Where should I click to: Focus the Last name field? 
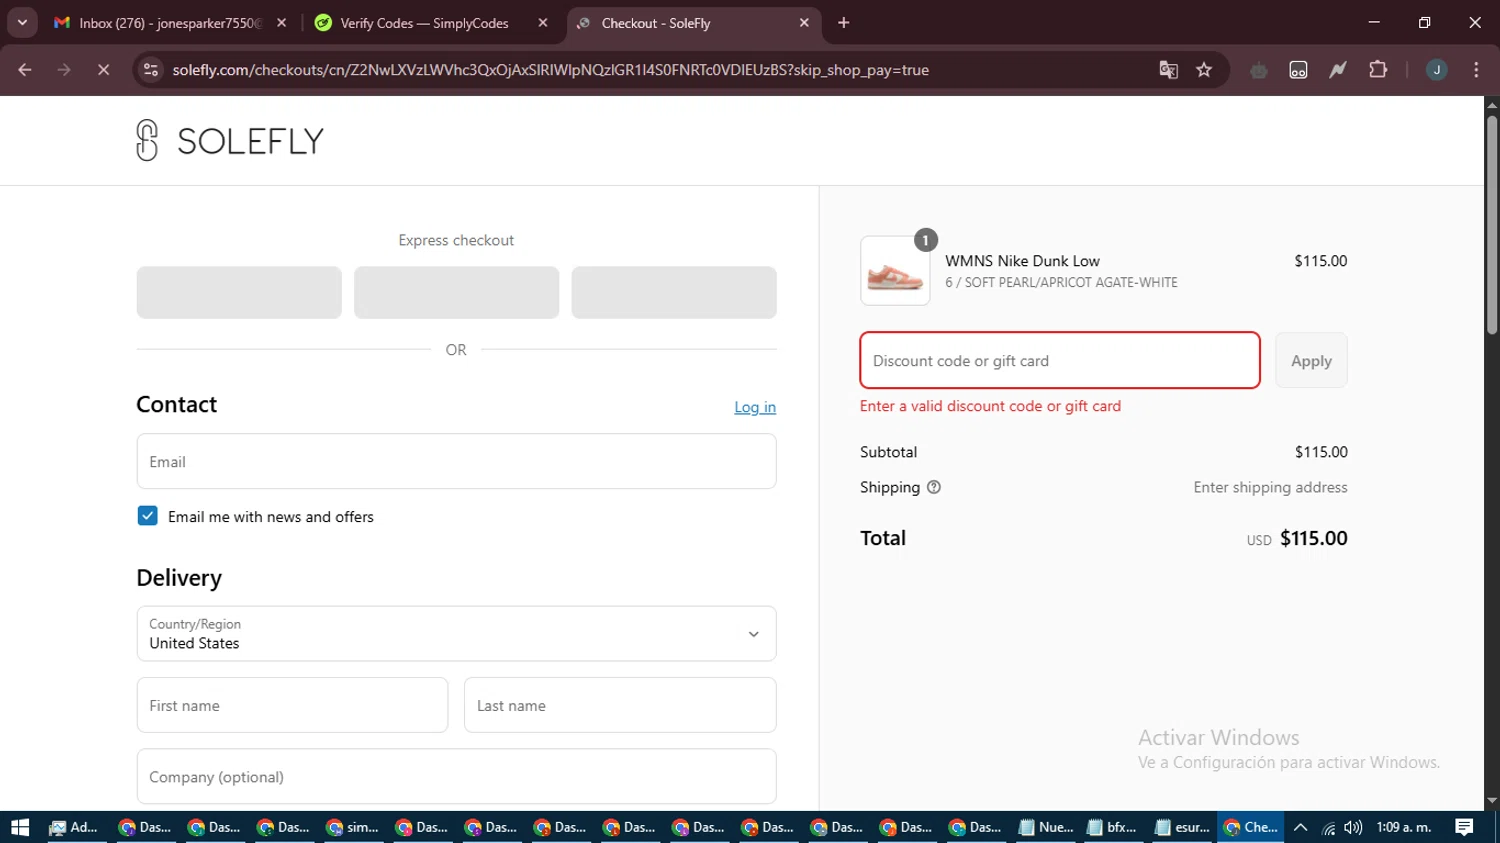[x=620, y=705]
